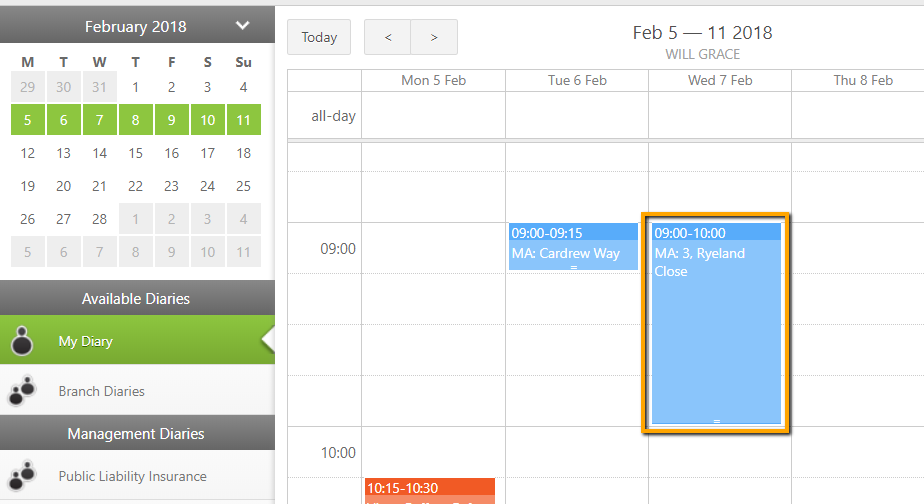The width and height of the screenshot is (924, 504).
Task: Go to next week with the > button
Action: tap(434, 37)
